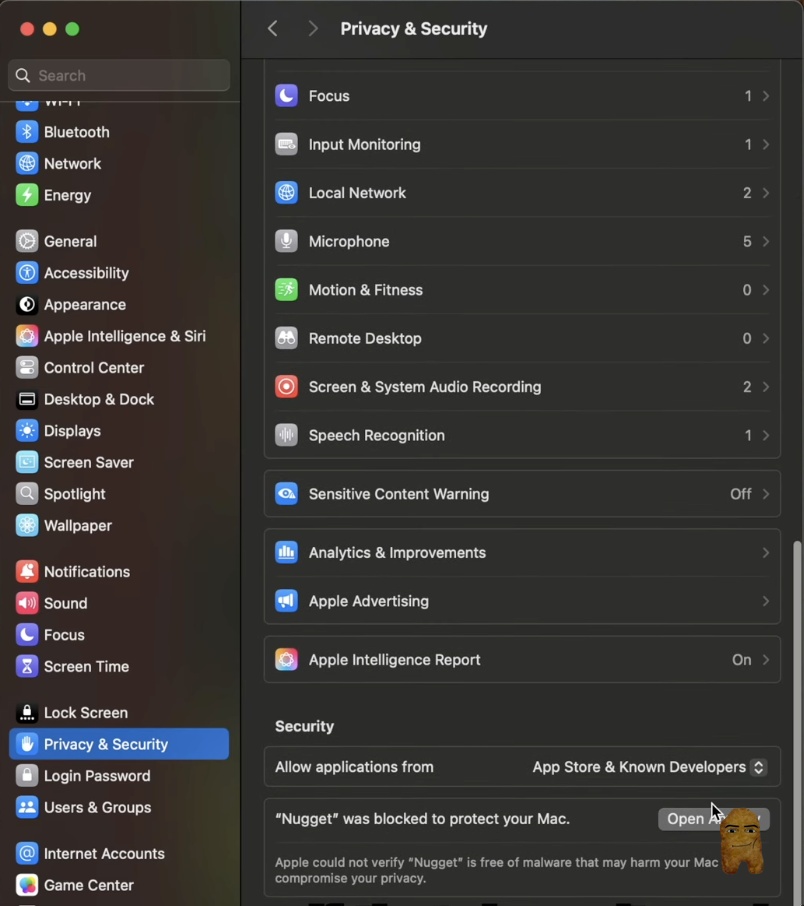Select the Appearance icon
Image resolution: width=804 pixels, height=906 pixels.
tap(27, 305)
